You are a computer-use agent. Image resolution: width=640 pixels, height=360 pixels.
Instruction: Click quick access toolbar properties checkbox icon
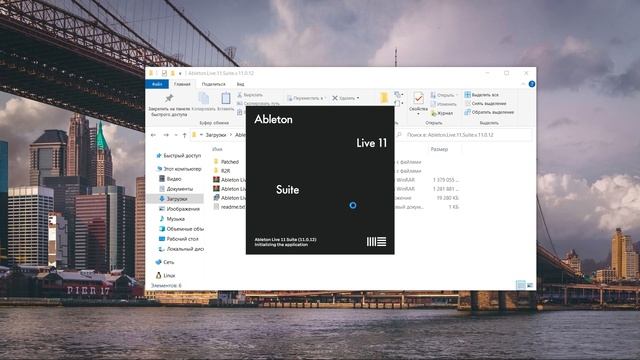(x=164, y=73)
